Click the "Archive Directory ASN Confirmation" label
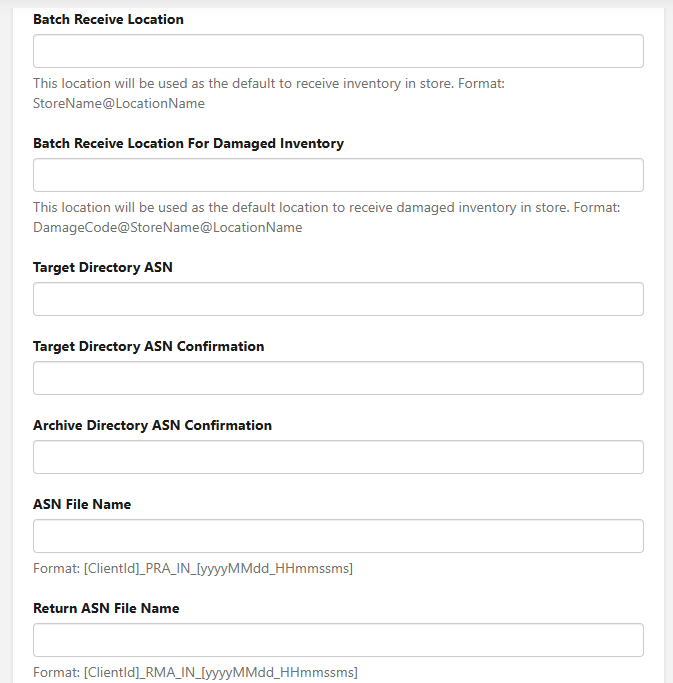This screenshot has height=683, width=673. 152,425
